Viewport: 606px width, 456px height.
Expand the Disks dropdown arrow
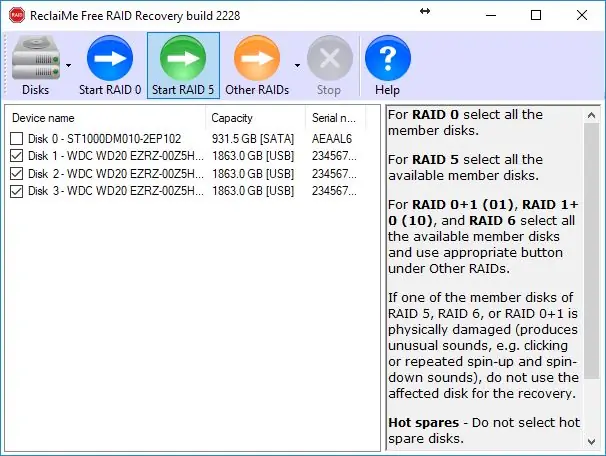[68, 65]
